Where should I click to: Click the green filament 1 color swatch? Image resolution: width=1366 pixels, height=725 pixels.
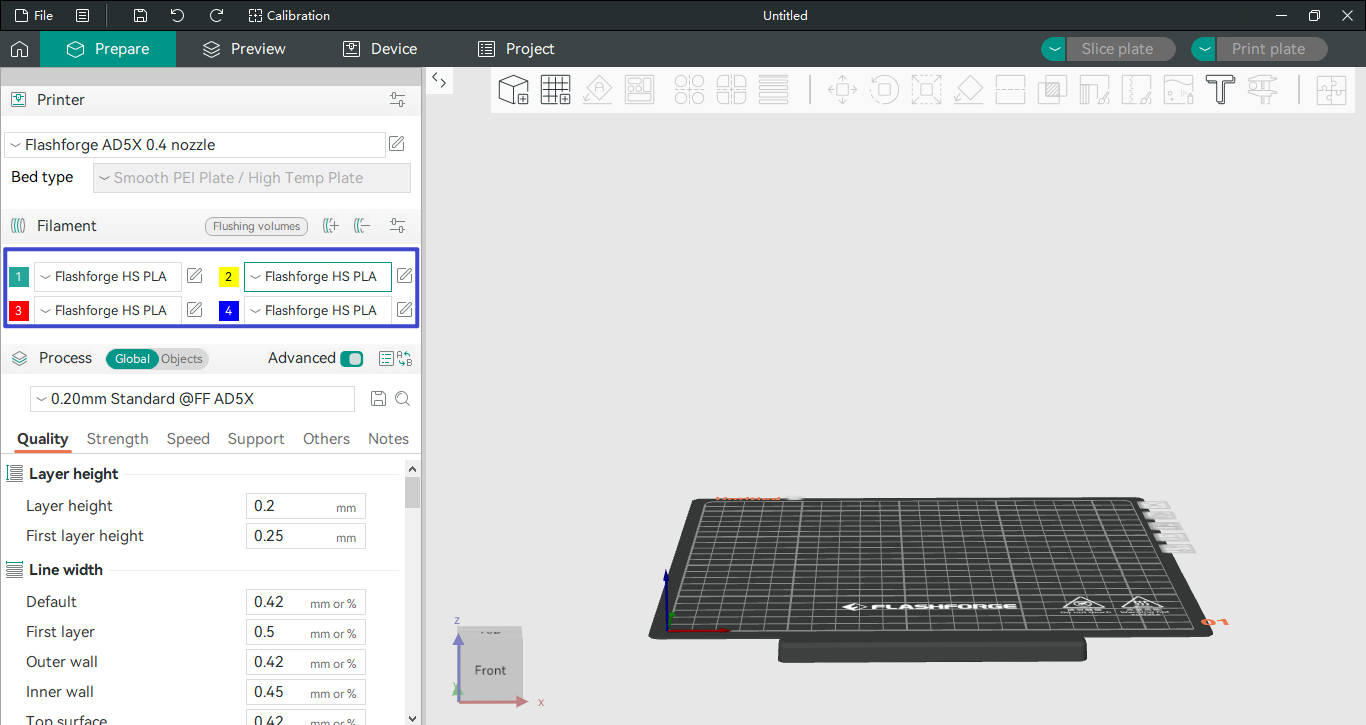tap(19, 277)
